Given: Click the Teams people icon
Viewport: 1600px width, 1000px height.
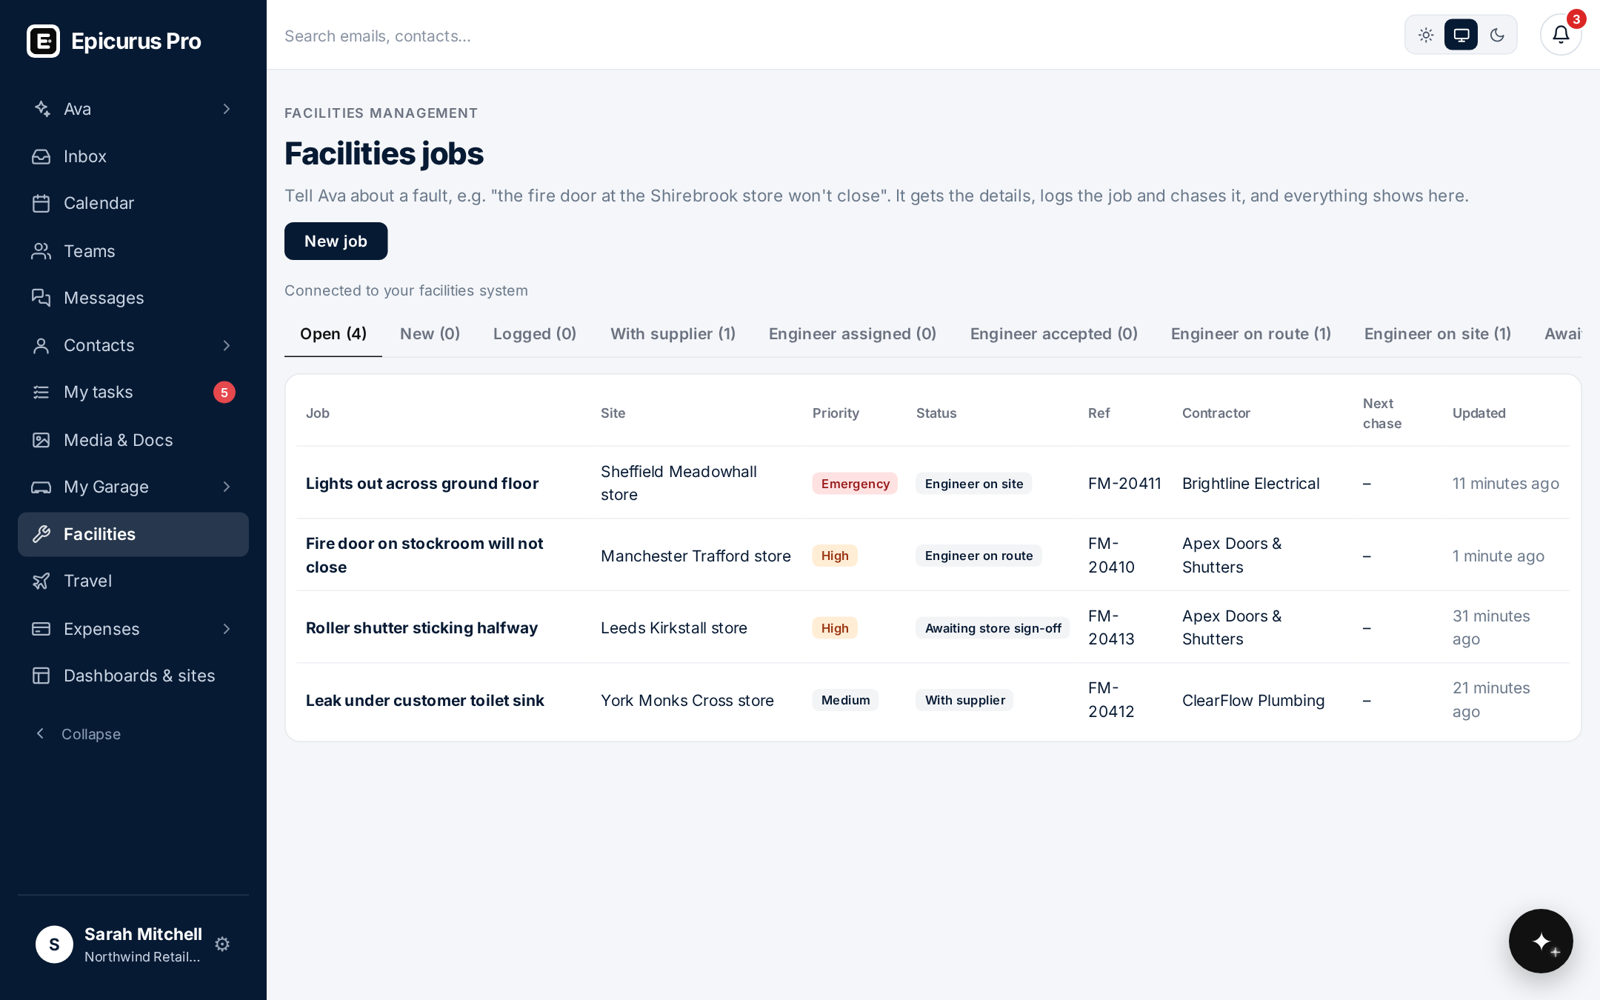Looking at the screenshot, I should click(x=41, y=251).
